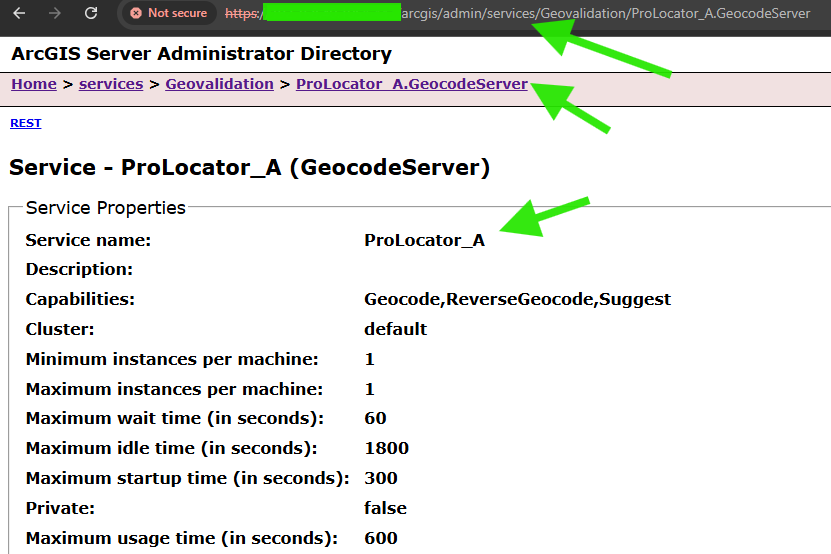Click the browser back arrow

[21, 14]
